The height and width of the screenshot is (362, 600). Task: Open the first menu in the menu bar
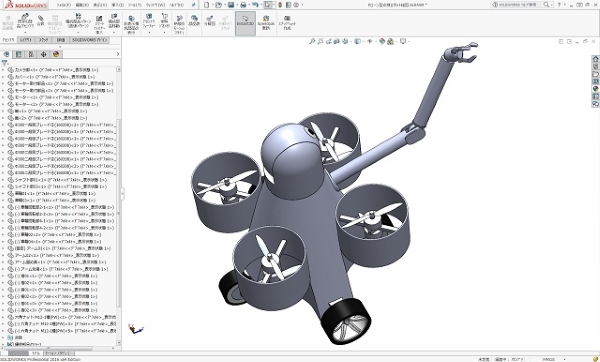click(x=63, y=5)
